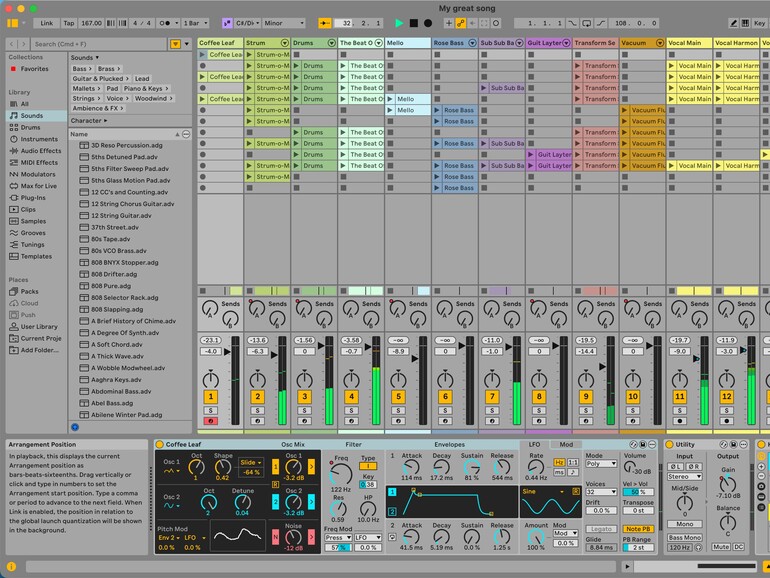Select Favorites in Collections
Viewport: 770px width, 578px height.
pos(34,69)
